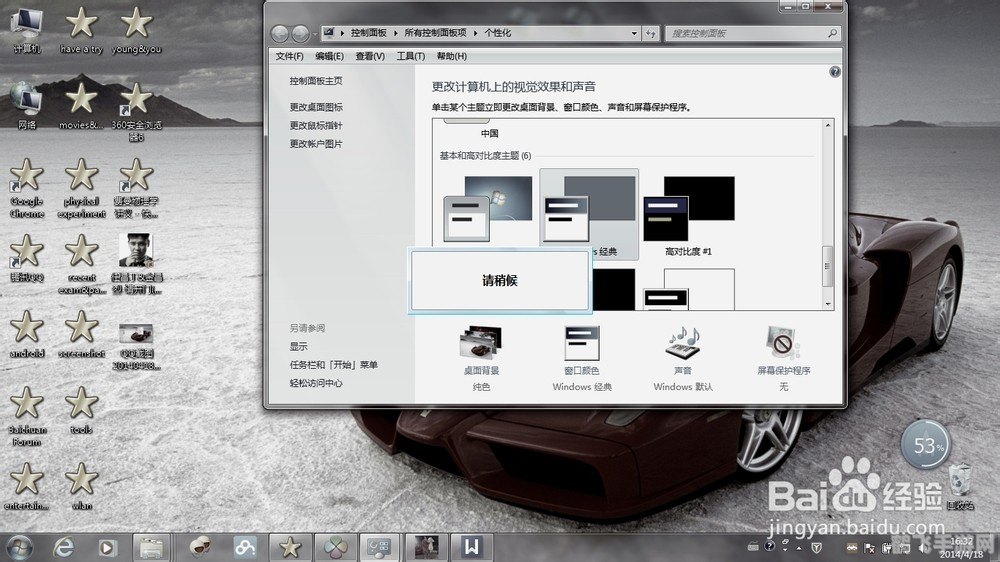Open the Recycle Bin on desktop
Screen dimensions: 1000x562
coord(959,482)
